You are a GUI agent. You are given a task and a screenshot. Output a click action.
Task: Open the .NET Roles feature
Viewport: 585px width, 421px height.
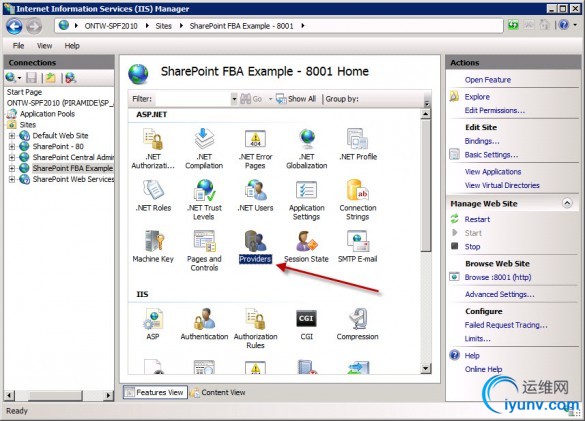[153, 196]
